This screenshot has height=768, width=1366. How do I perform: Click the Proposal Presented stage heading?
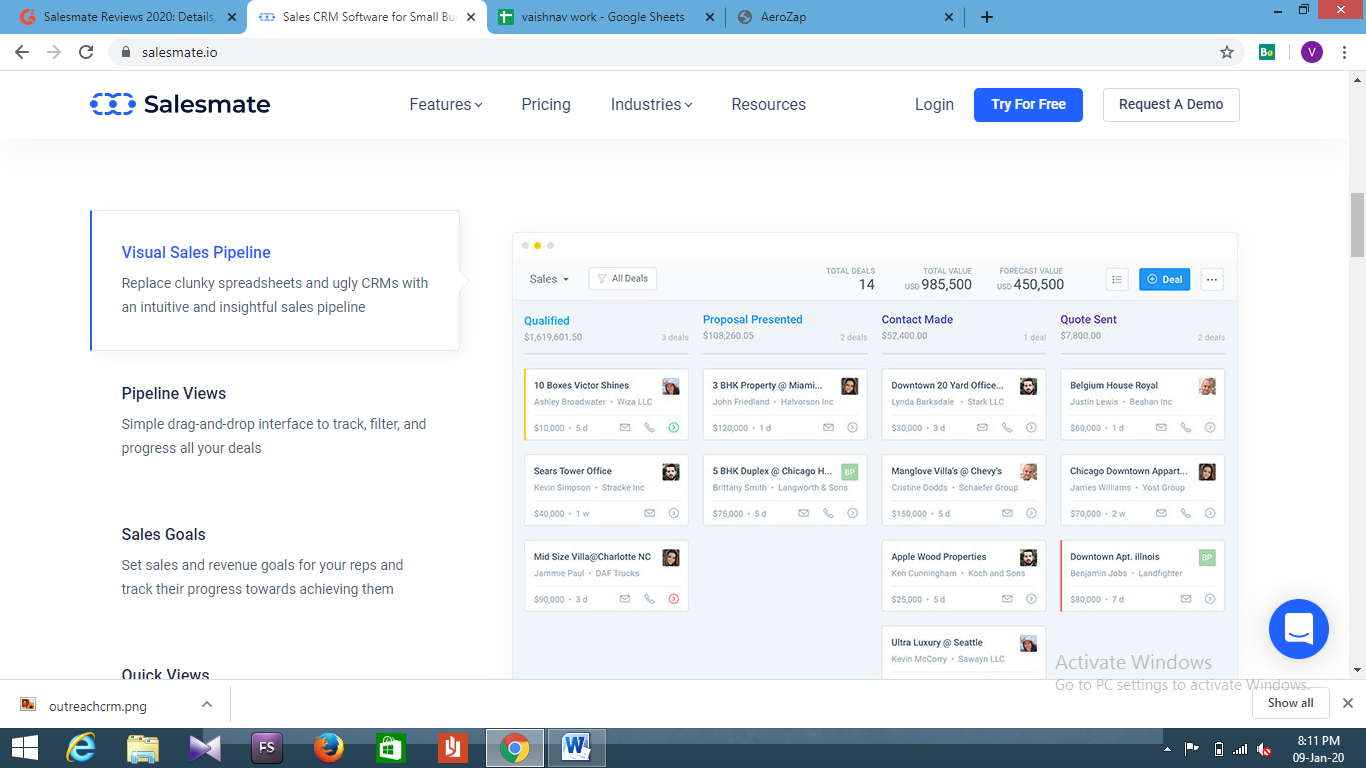(753, 319)
